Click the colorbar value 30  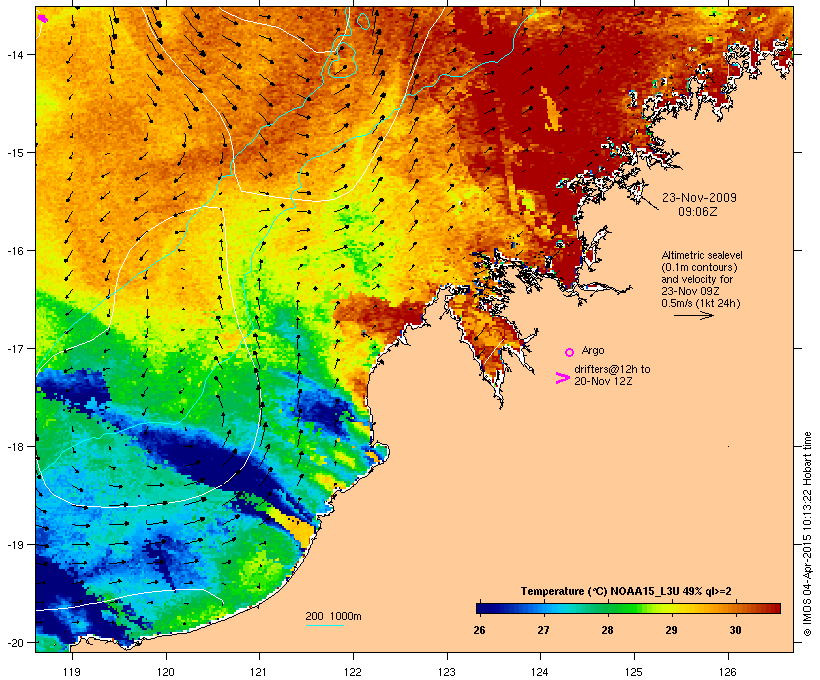coord(735,630)
